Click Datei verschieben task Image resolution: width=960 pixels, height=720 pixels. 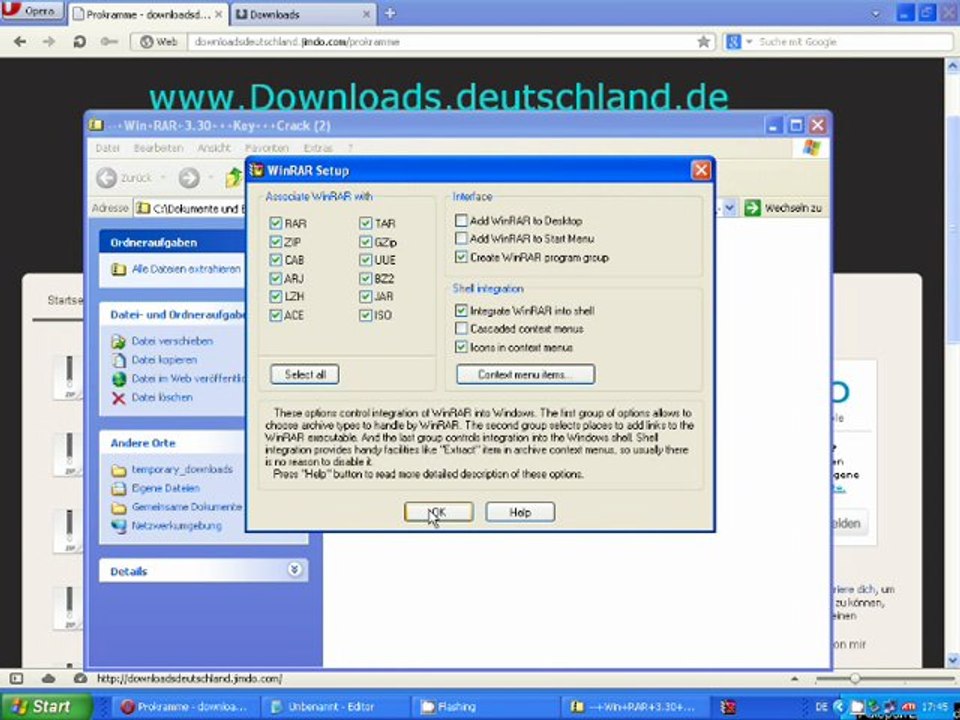(x=172, y=341)
